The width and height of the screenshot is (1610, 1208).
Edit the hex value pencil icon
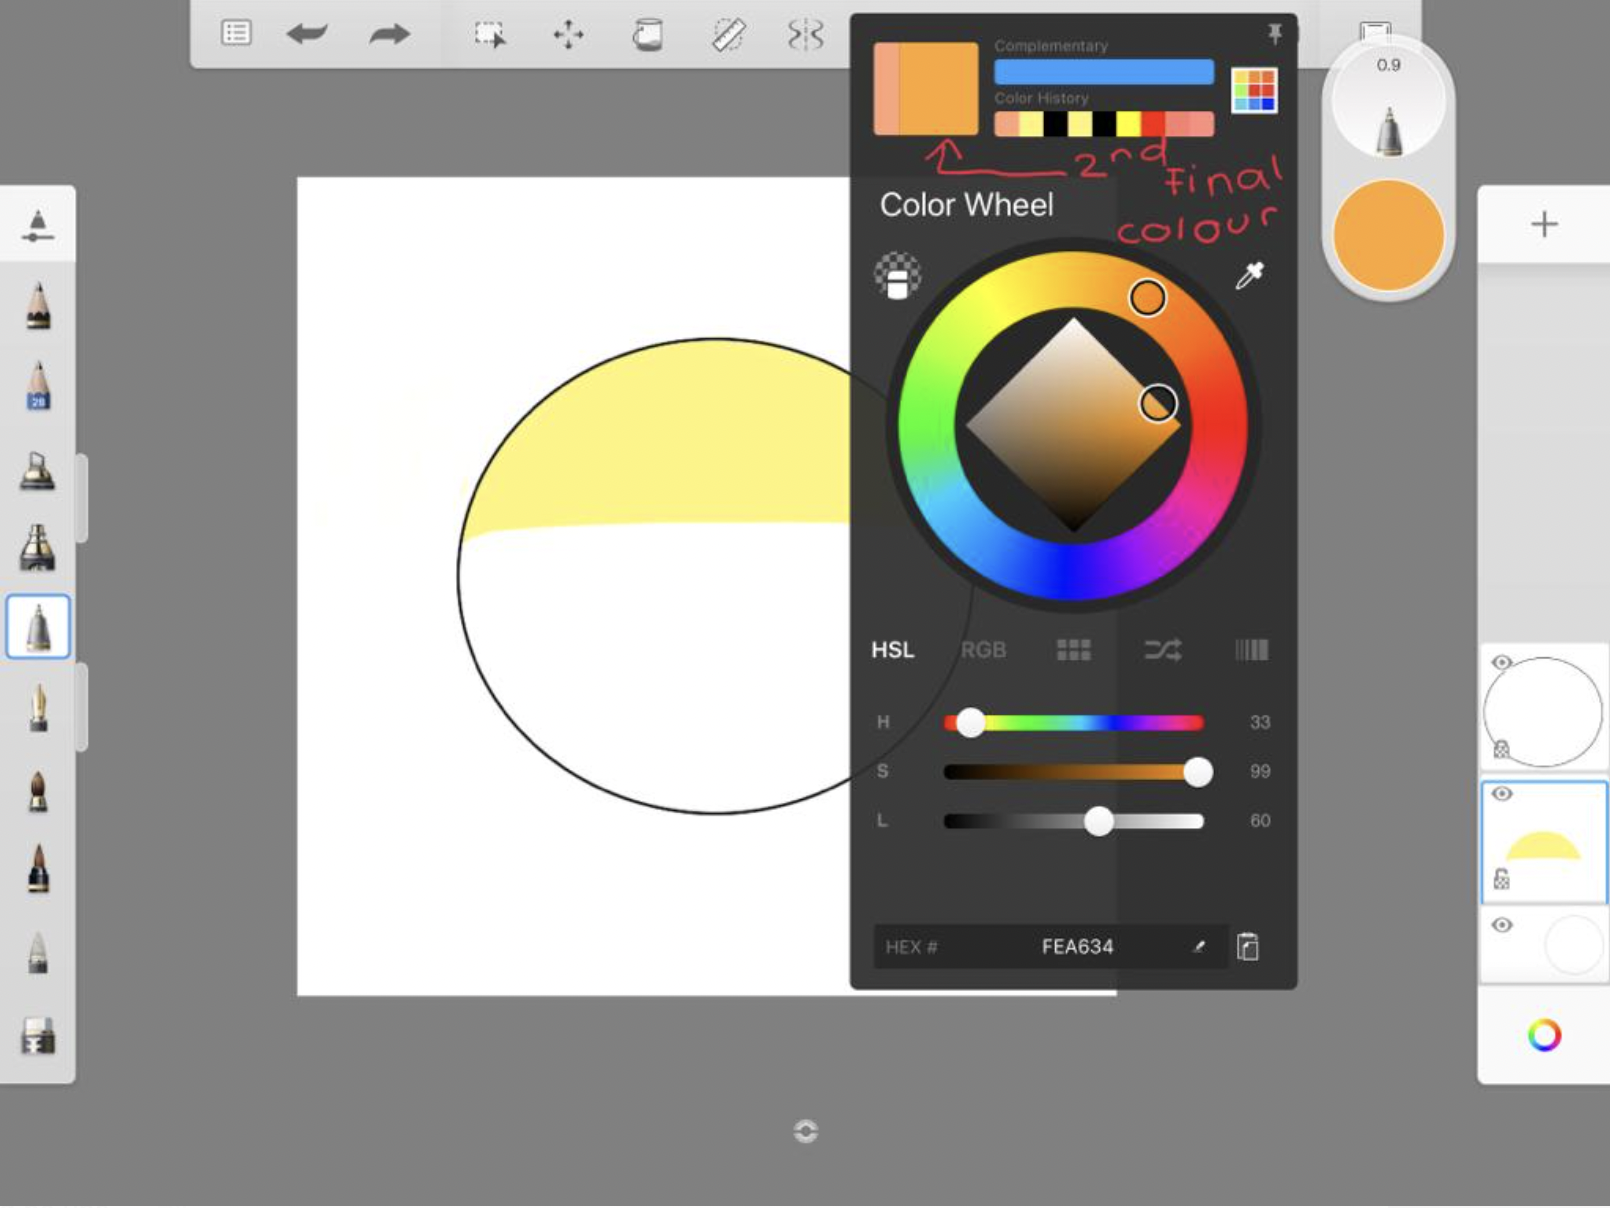click(x=1199, y=946)
